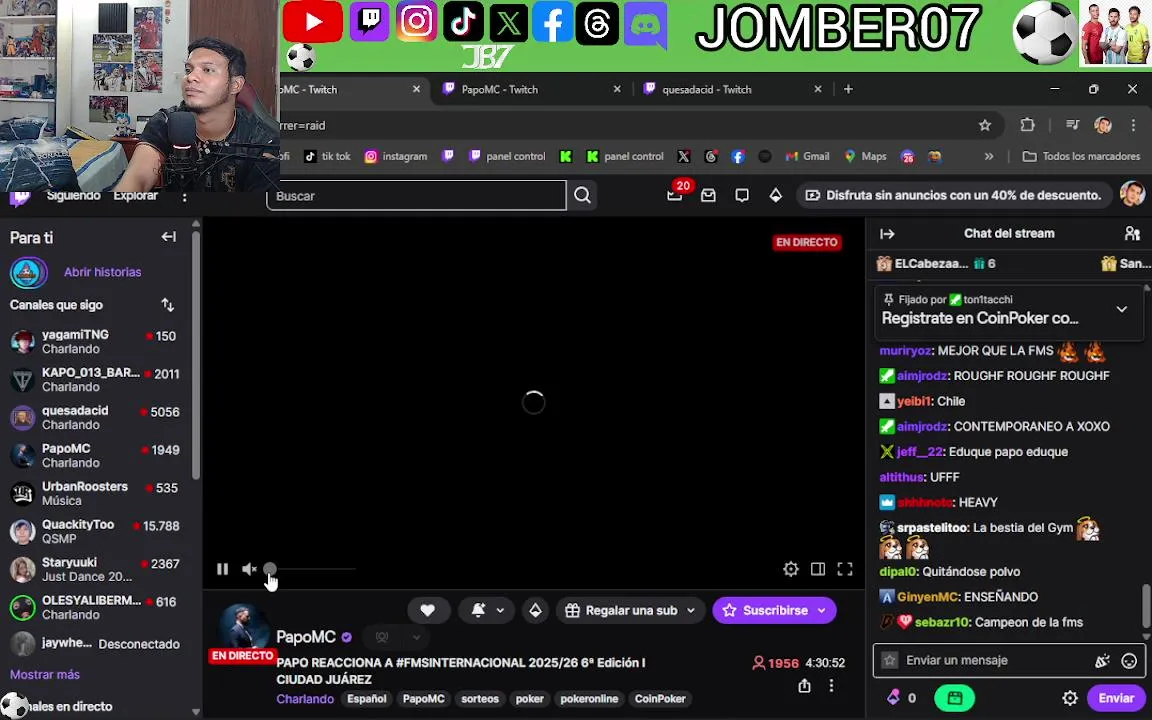Click the Twitch search box Buscar

click(416, 196)
